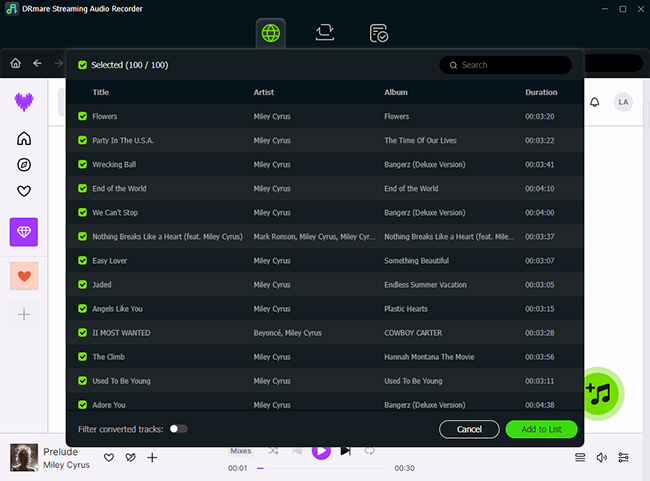650x481 pixels.
Task: Click Add to List button
Action: (x=541, y=429)
